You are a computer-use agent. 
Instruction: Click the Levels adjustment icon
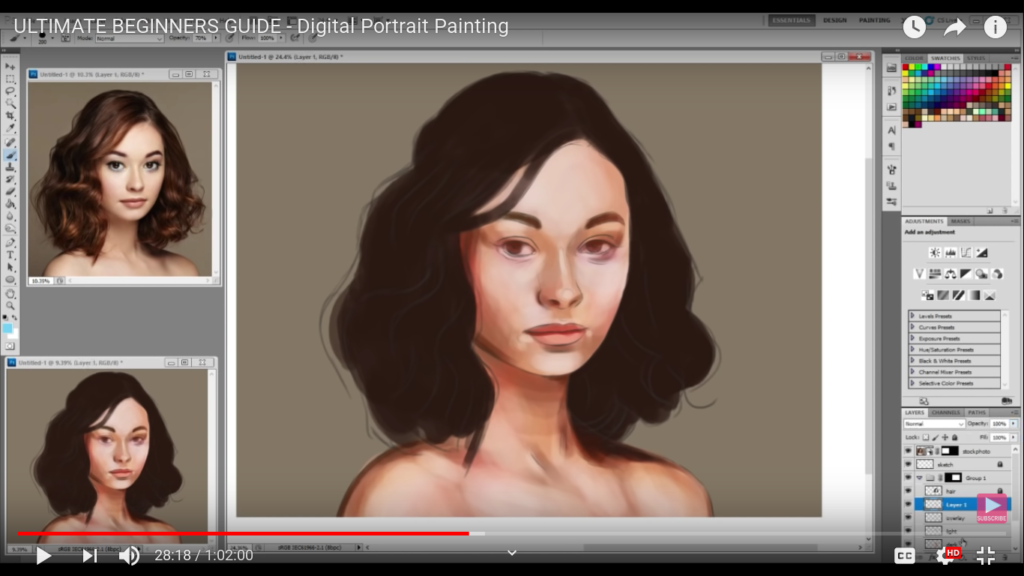950,253
